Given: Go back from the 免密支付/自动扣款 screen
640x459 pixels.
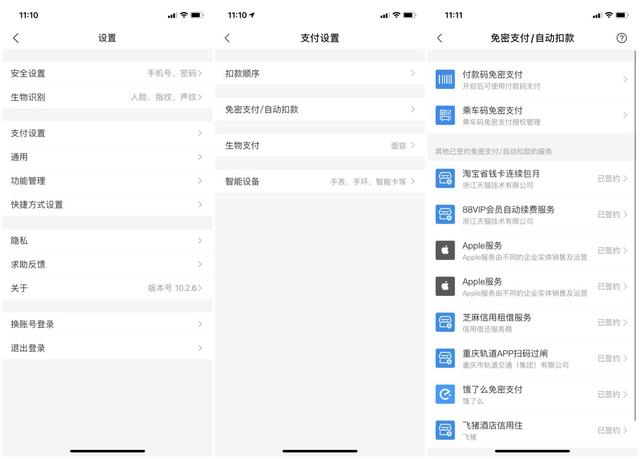Looking at the screenshot, I should click(x=439, y=38).
